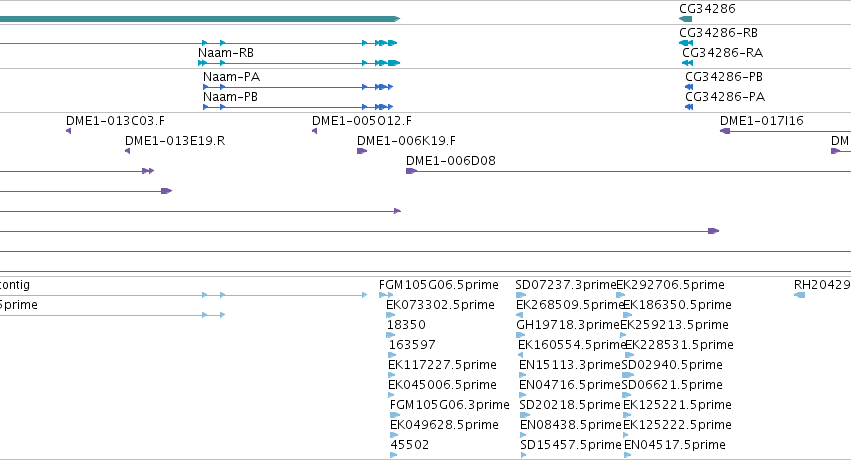Click the EK125222.5prime EST label
The image size is (851, 460).
click(x=677, y=425)
